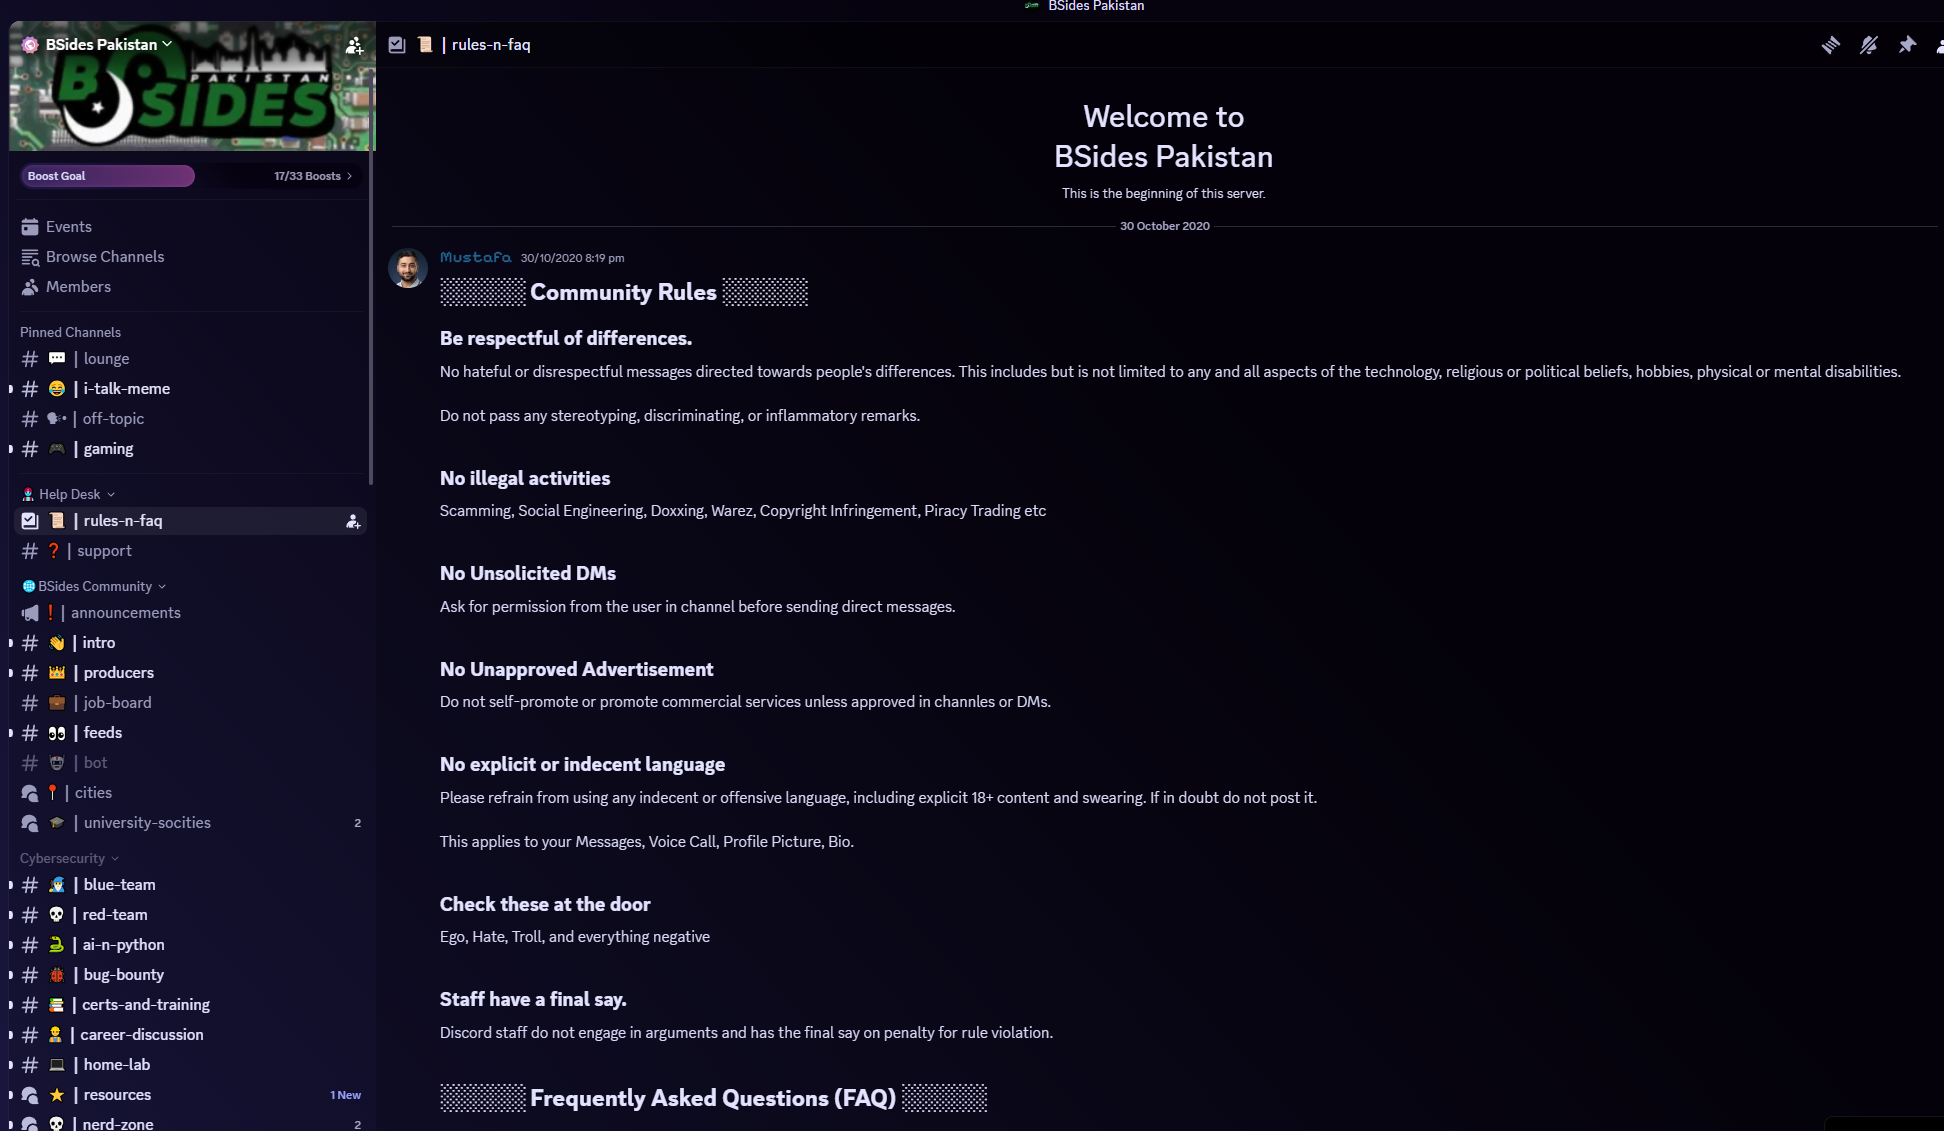This screenshot has width=1944, height=1131.
Task: Open the cities forum channel
Action: coord(188,793)
